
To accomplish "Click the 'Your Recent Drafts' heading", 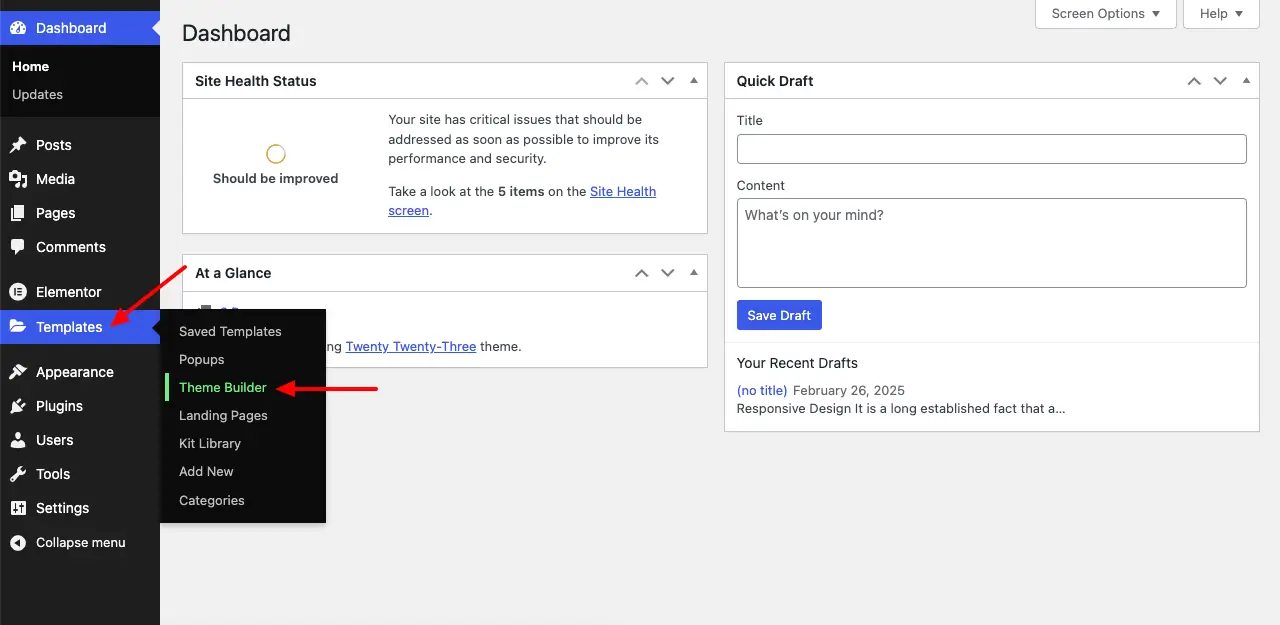I will [x=797, y=363].
